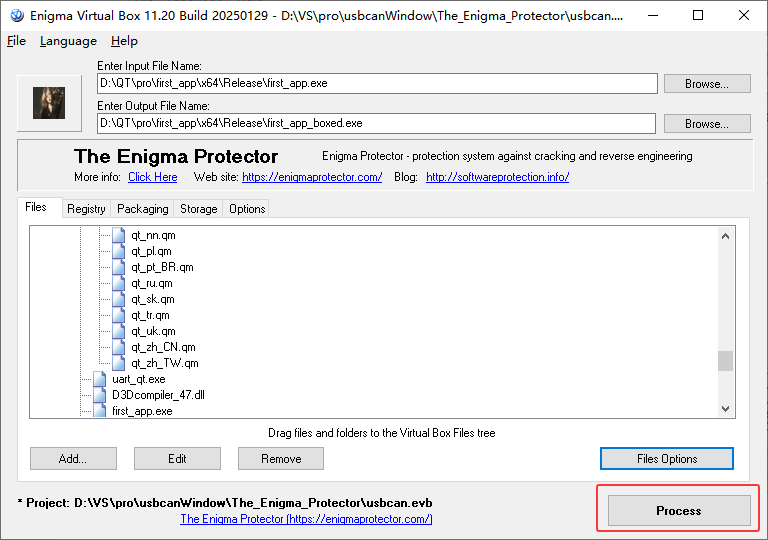768x540 pixels.
Task: Open the Help menu
Action: pyautogui.click(x=124, y=41)
